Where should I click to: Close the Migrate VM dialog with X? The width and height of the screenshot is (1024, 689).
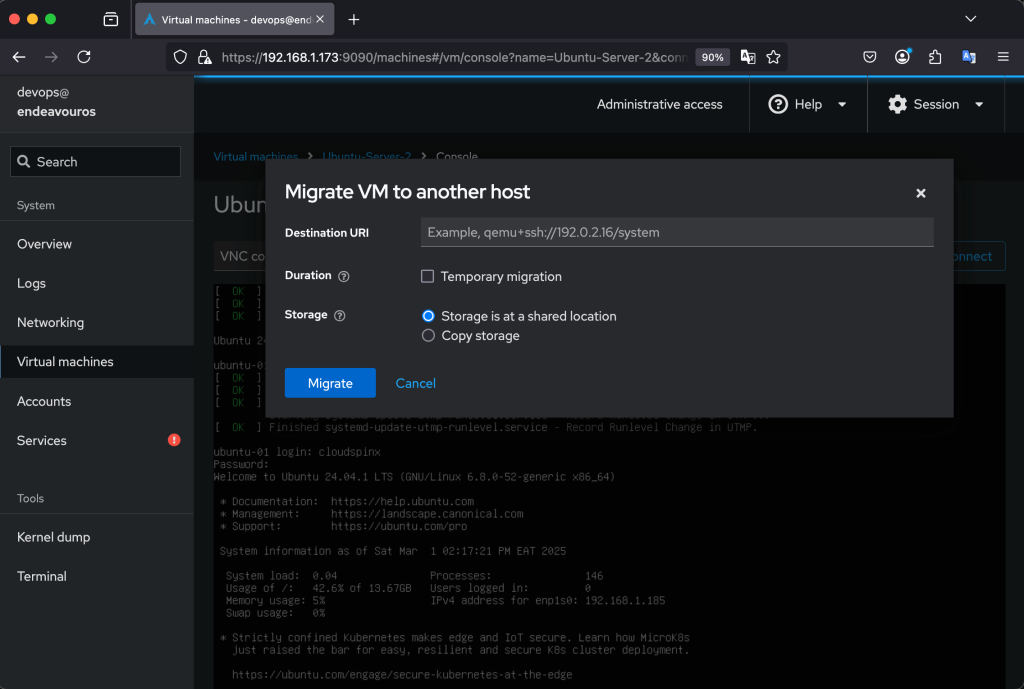point(921,193)
